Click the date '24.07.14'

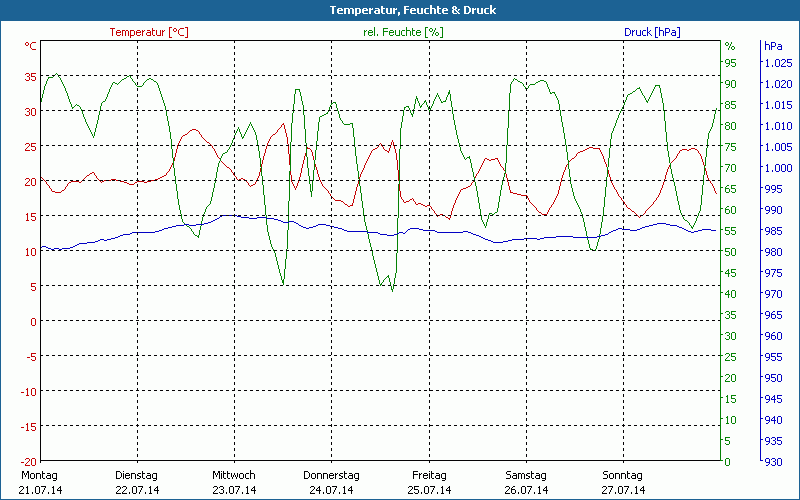tap(331, 490)
